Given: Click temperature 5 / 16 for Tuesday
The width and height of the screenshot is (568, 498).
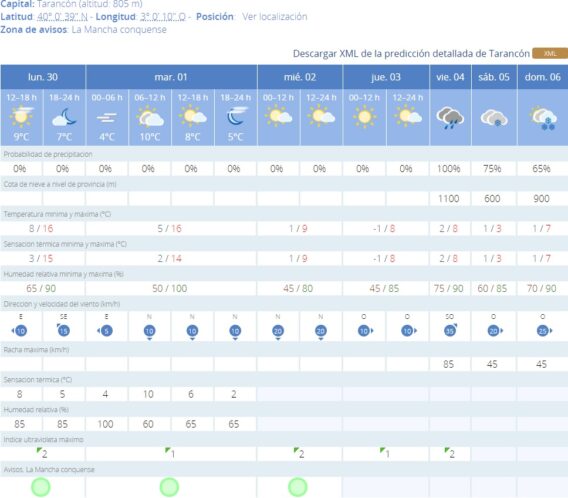Looking at the screenshot, I should [x=170, y=229].
